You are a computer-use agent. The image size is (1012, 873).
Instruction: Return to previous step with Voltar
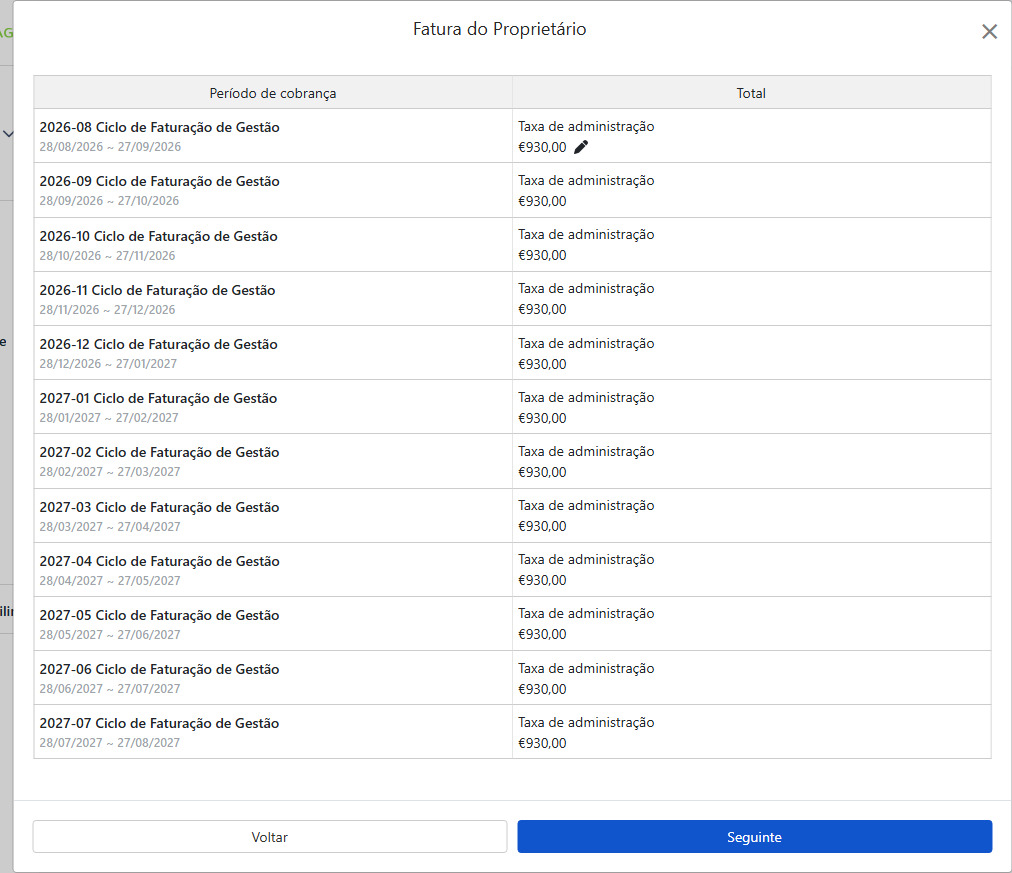point(270,837)
